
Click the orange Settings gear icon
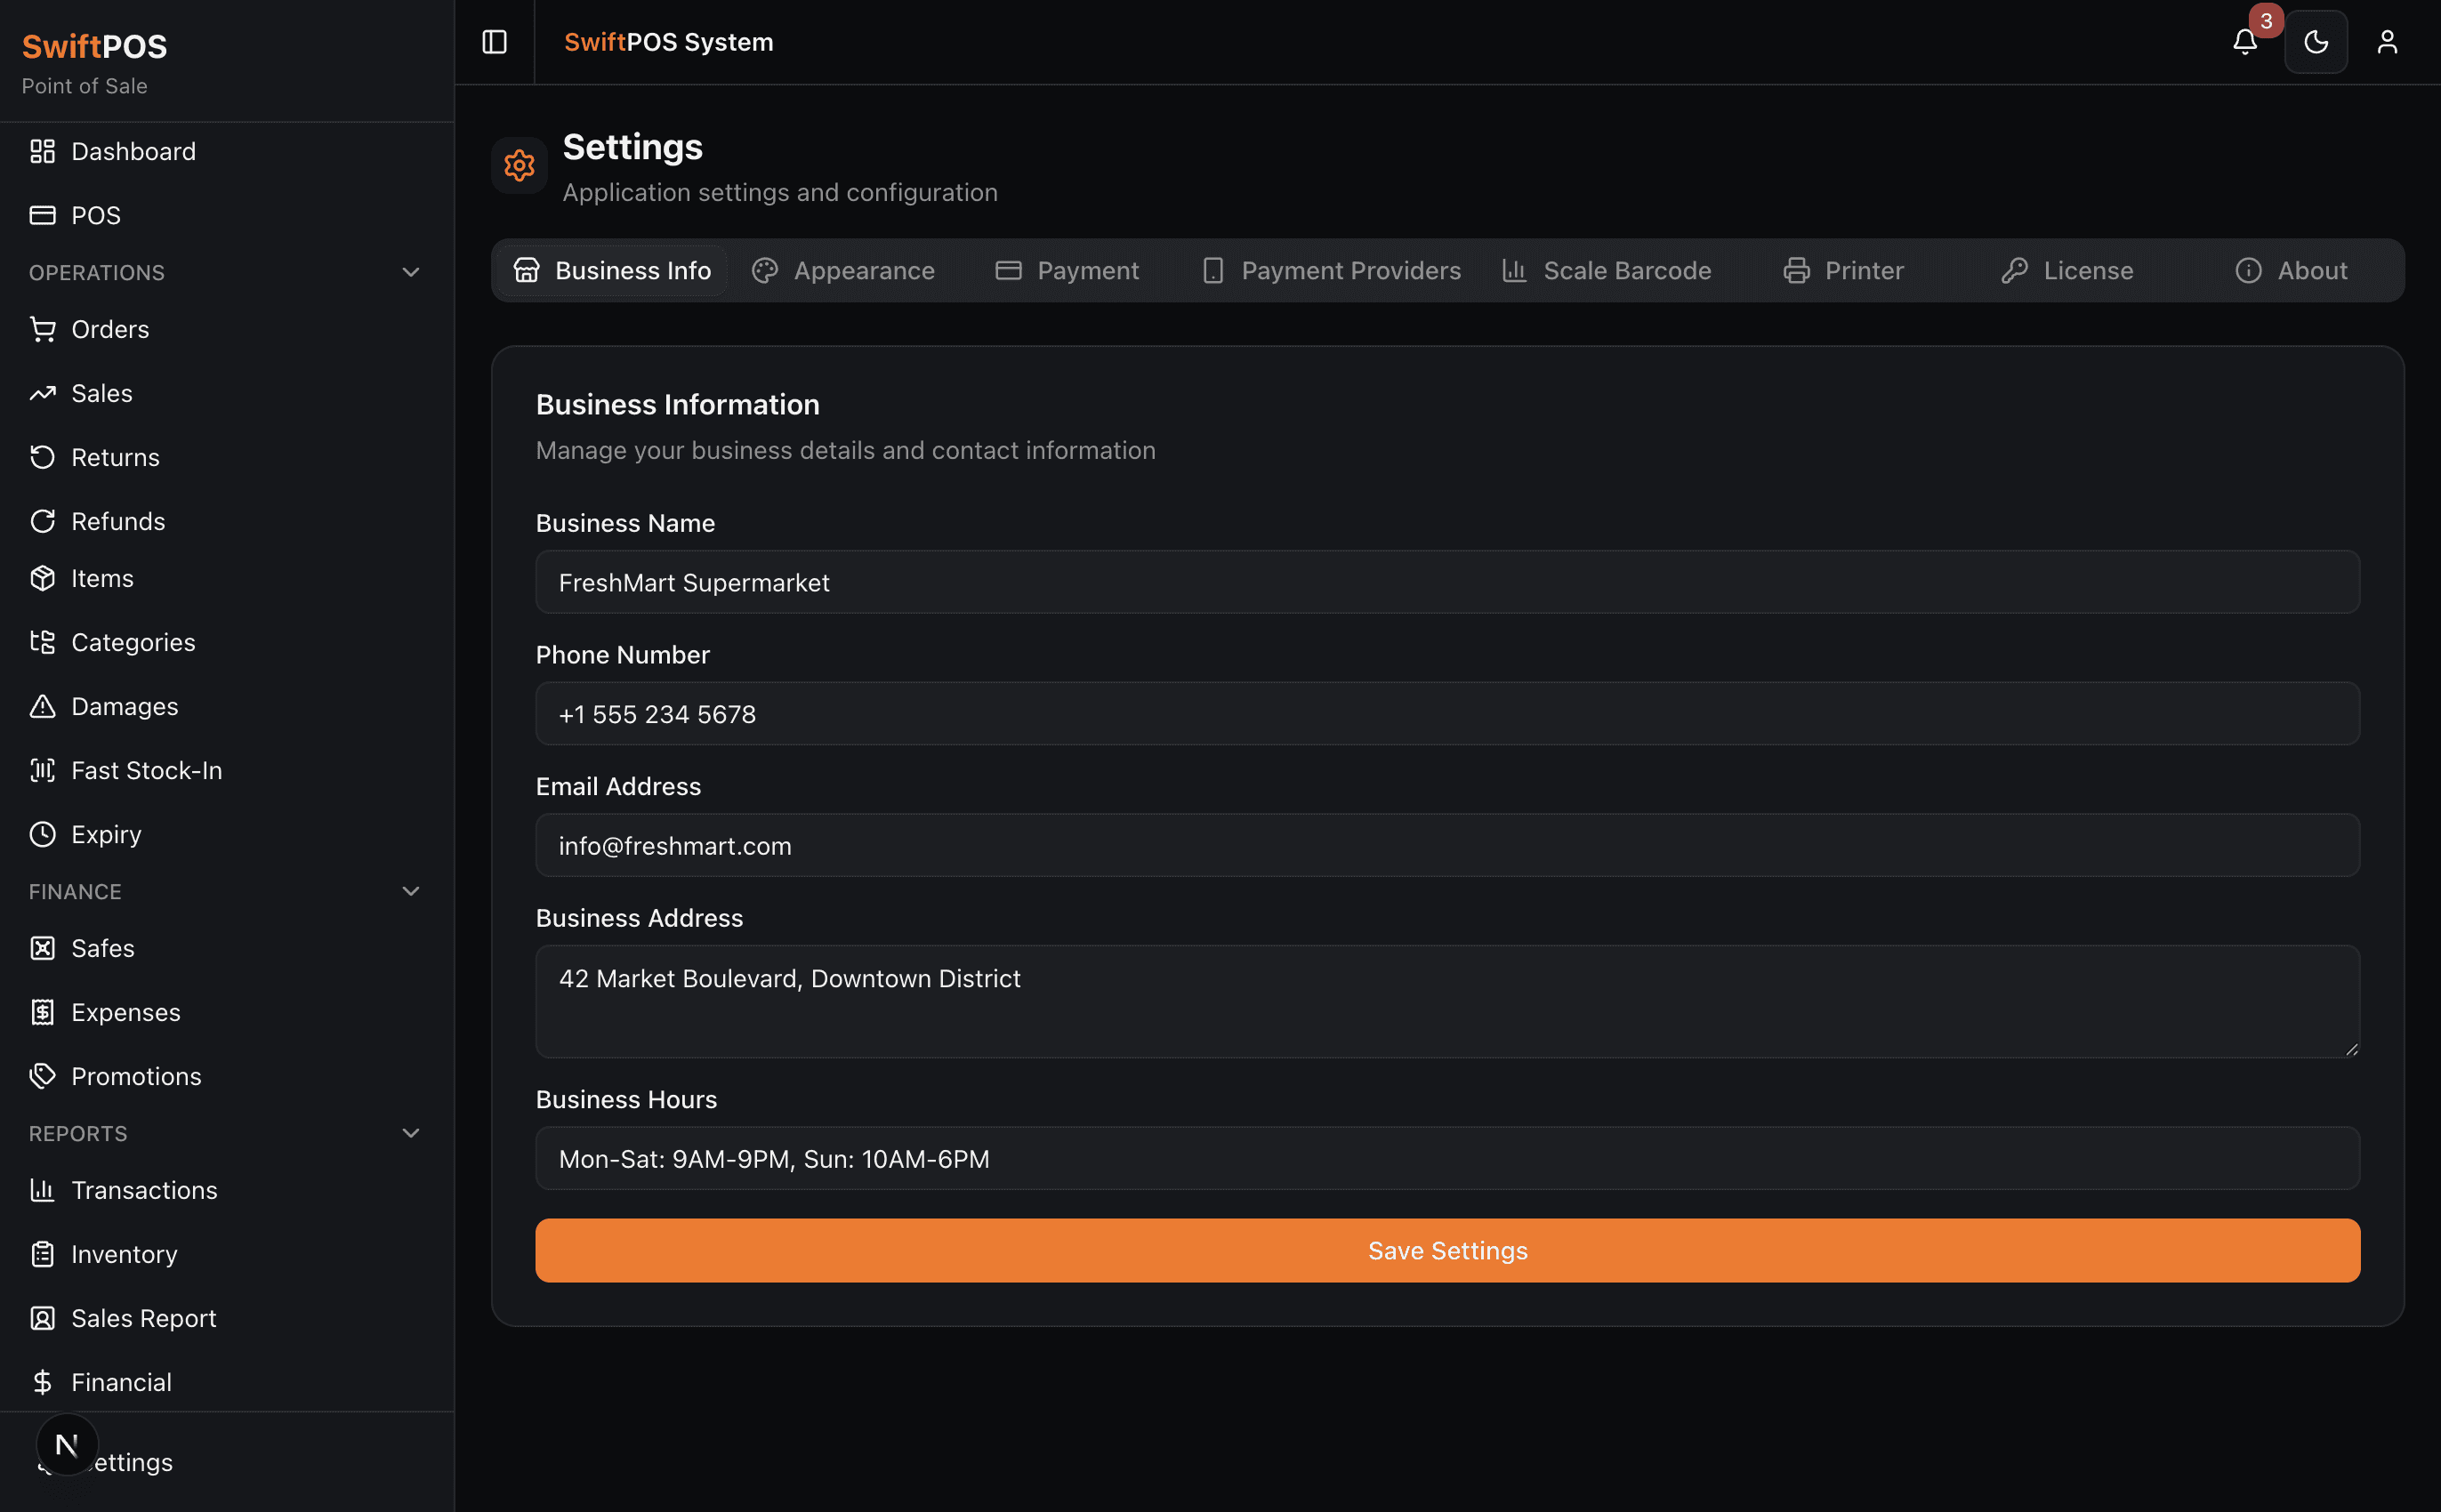tap(519, 166)
